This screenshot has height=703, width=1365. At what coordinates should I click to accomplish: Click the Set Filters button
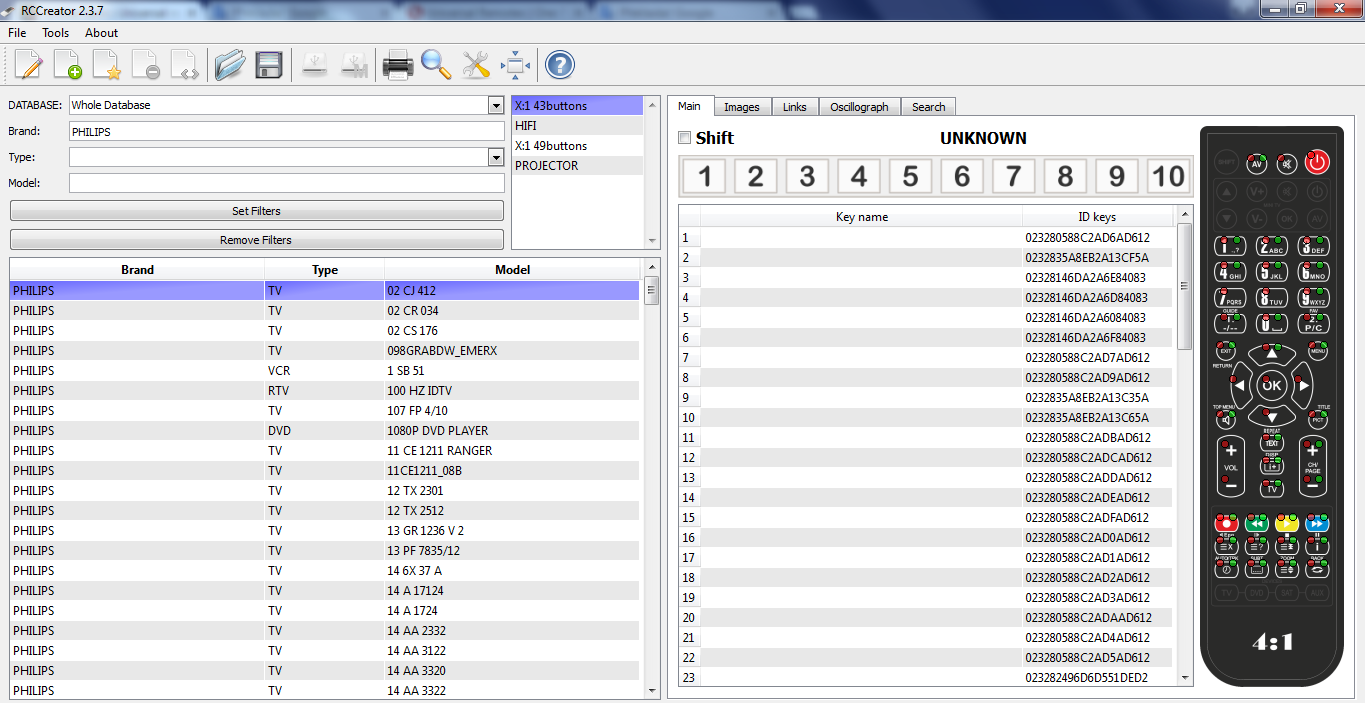(257, 211)
